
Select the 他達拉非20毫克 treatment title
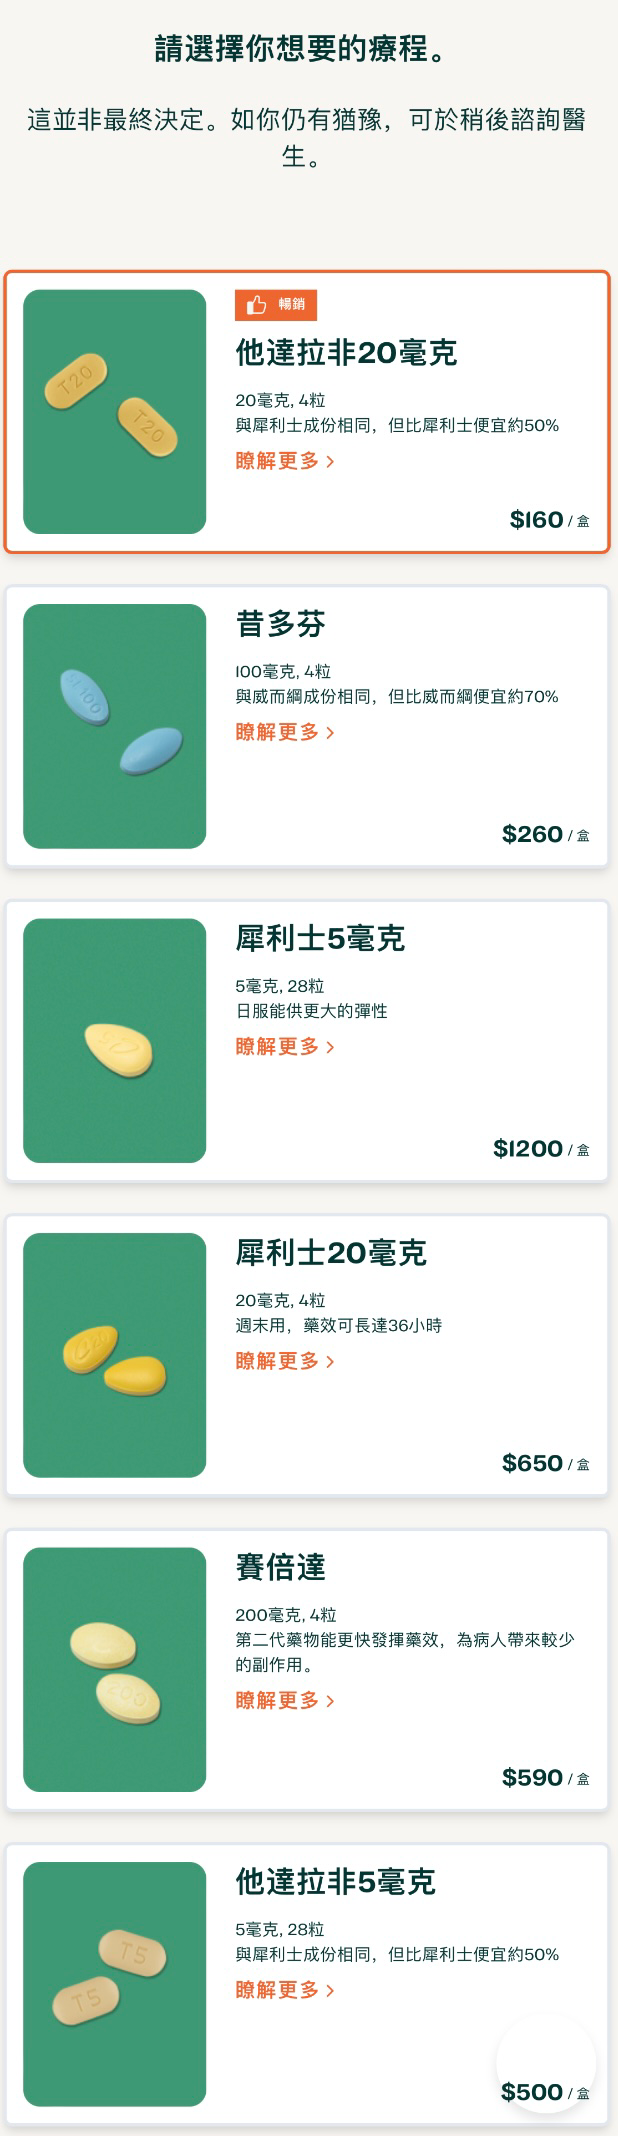pos(346,353)
